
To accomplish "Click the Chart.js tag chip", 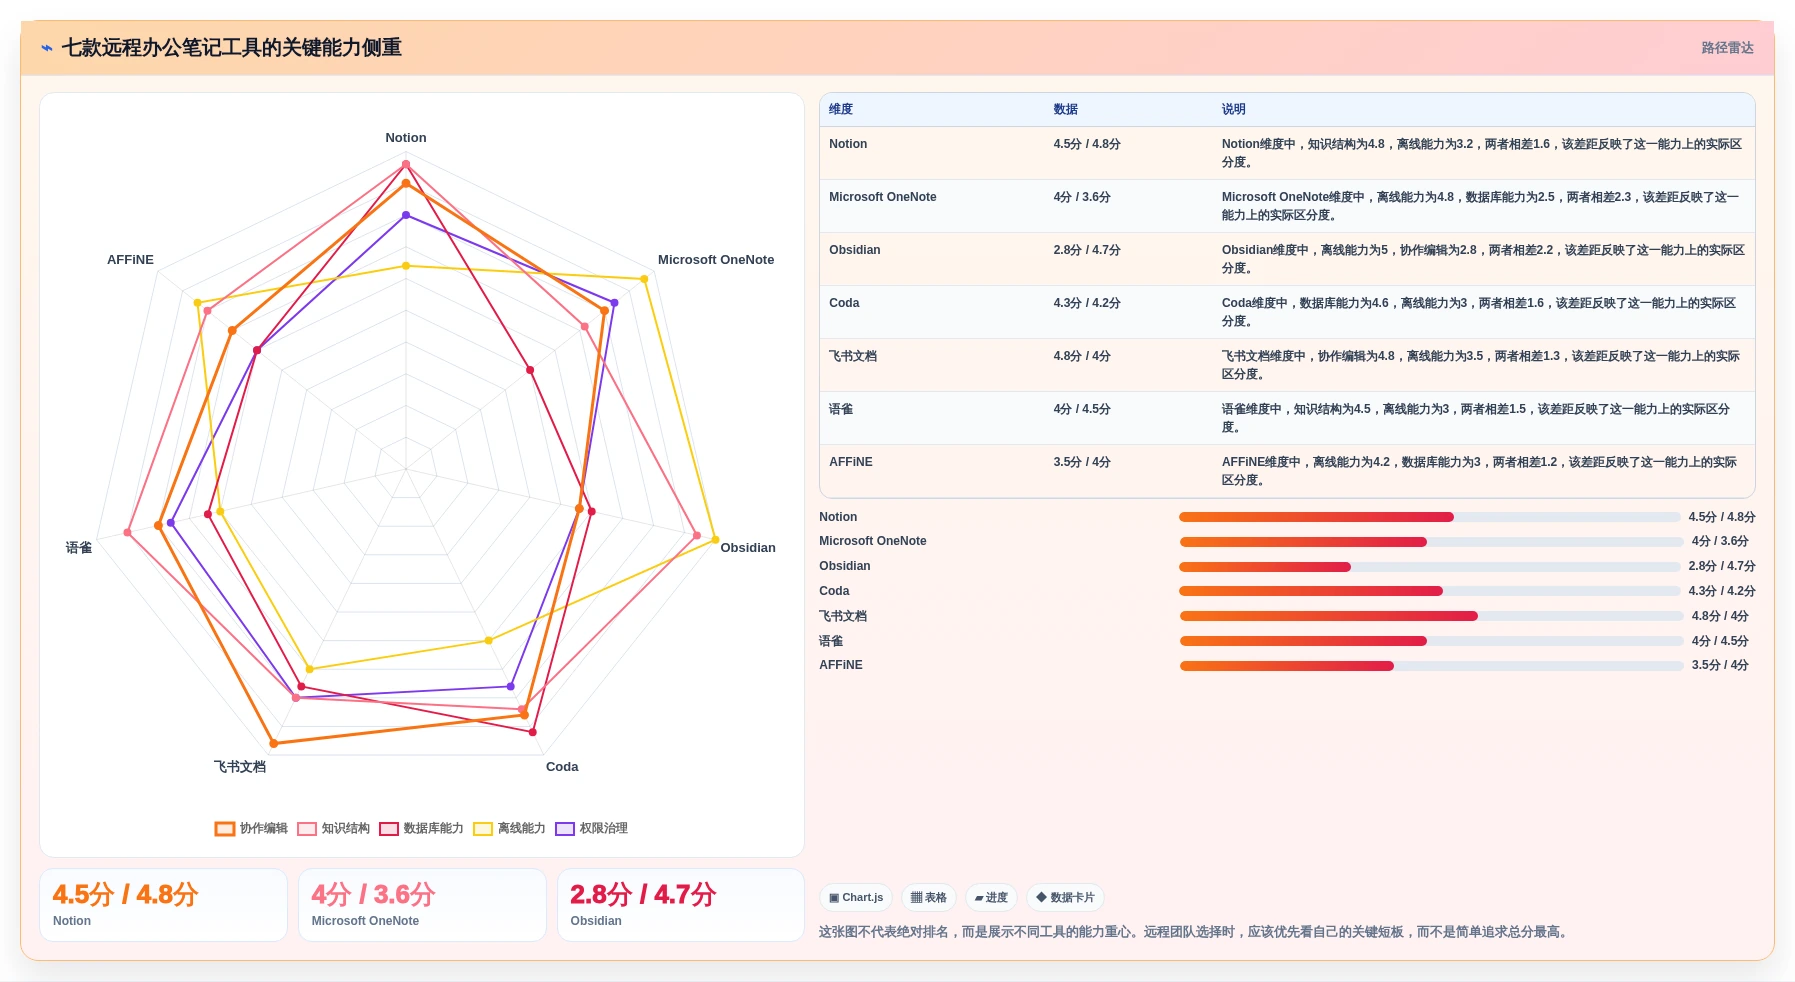I will pos(856,898).
